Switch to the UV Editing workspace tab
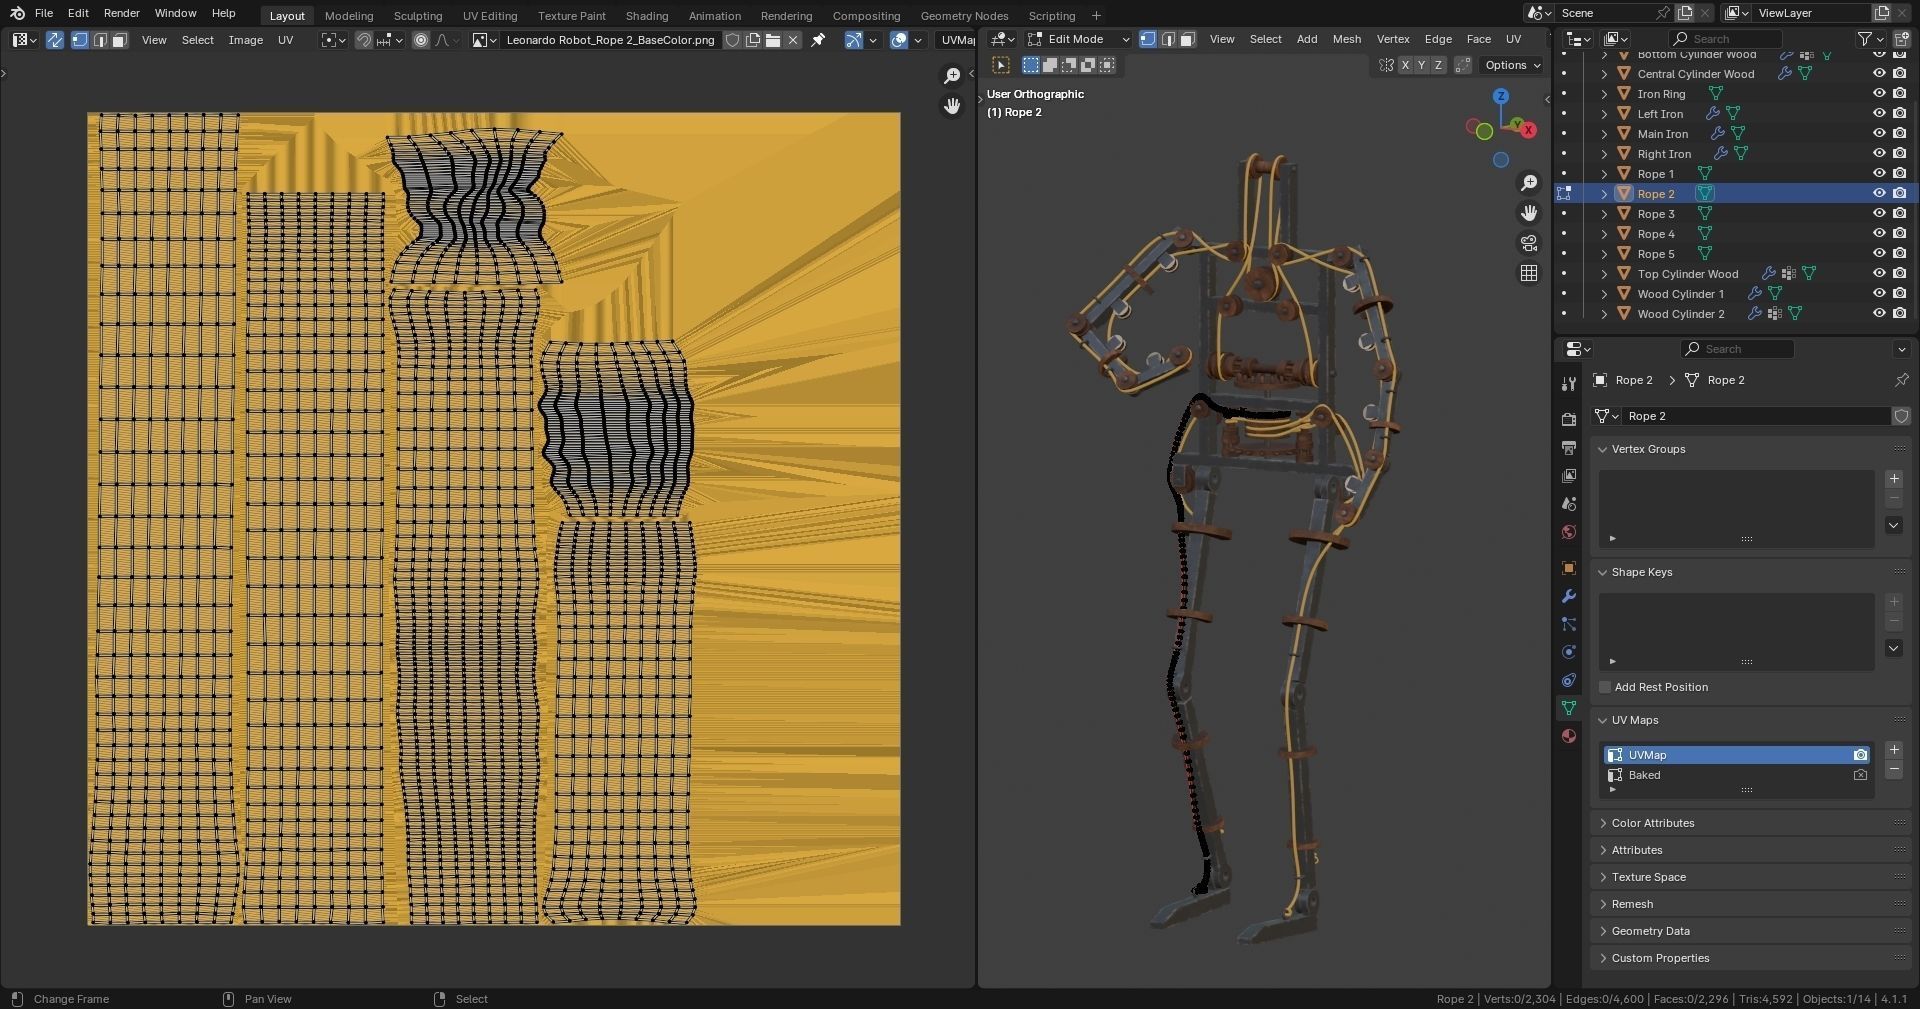The width and height of the screenshot is (1920, 1009). pyautogui.click(x=490, y=16)
